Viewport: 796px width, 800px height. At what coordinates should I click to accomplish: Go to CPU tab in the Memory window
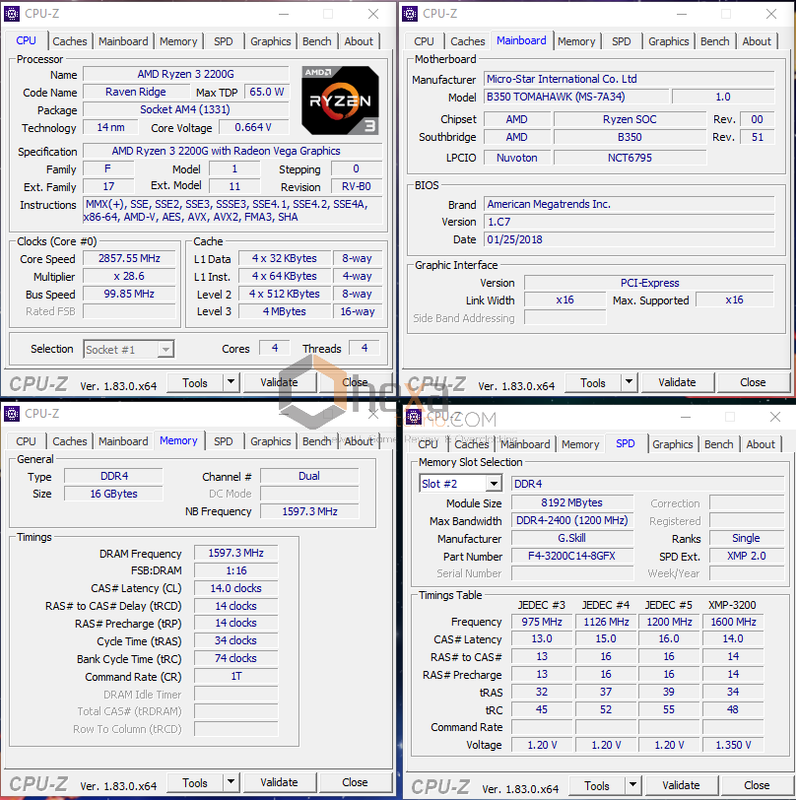click(26, 441)
